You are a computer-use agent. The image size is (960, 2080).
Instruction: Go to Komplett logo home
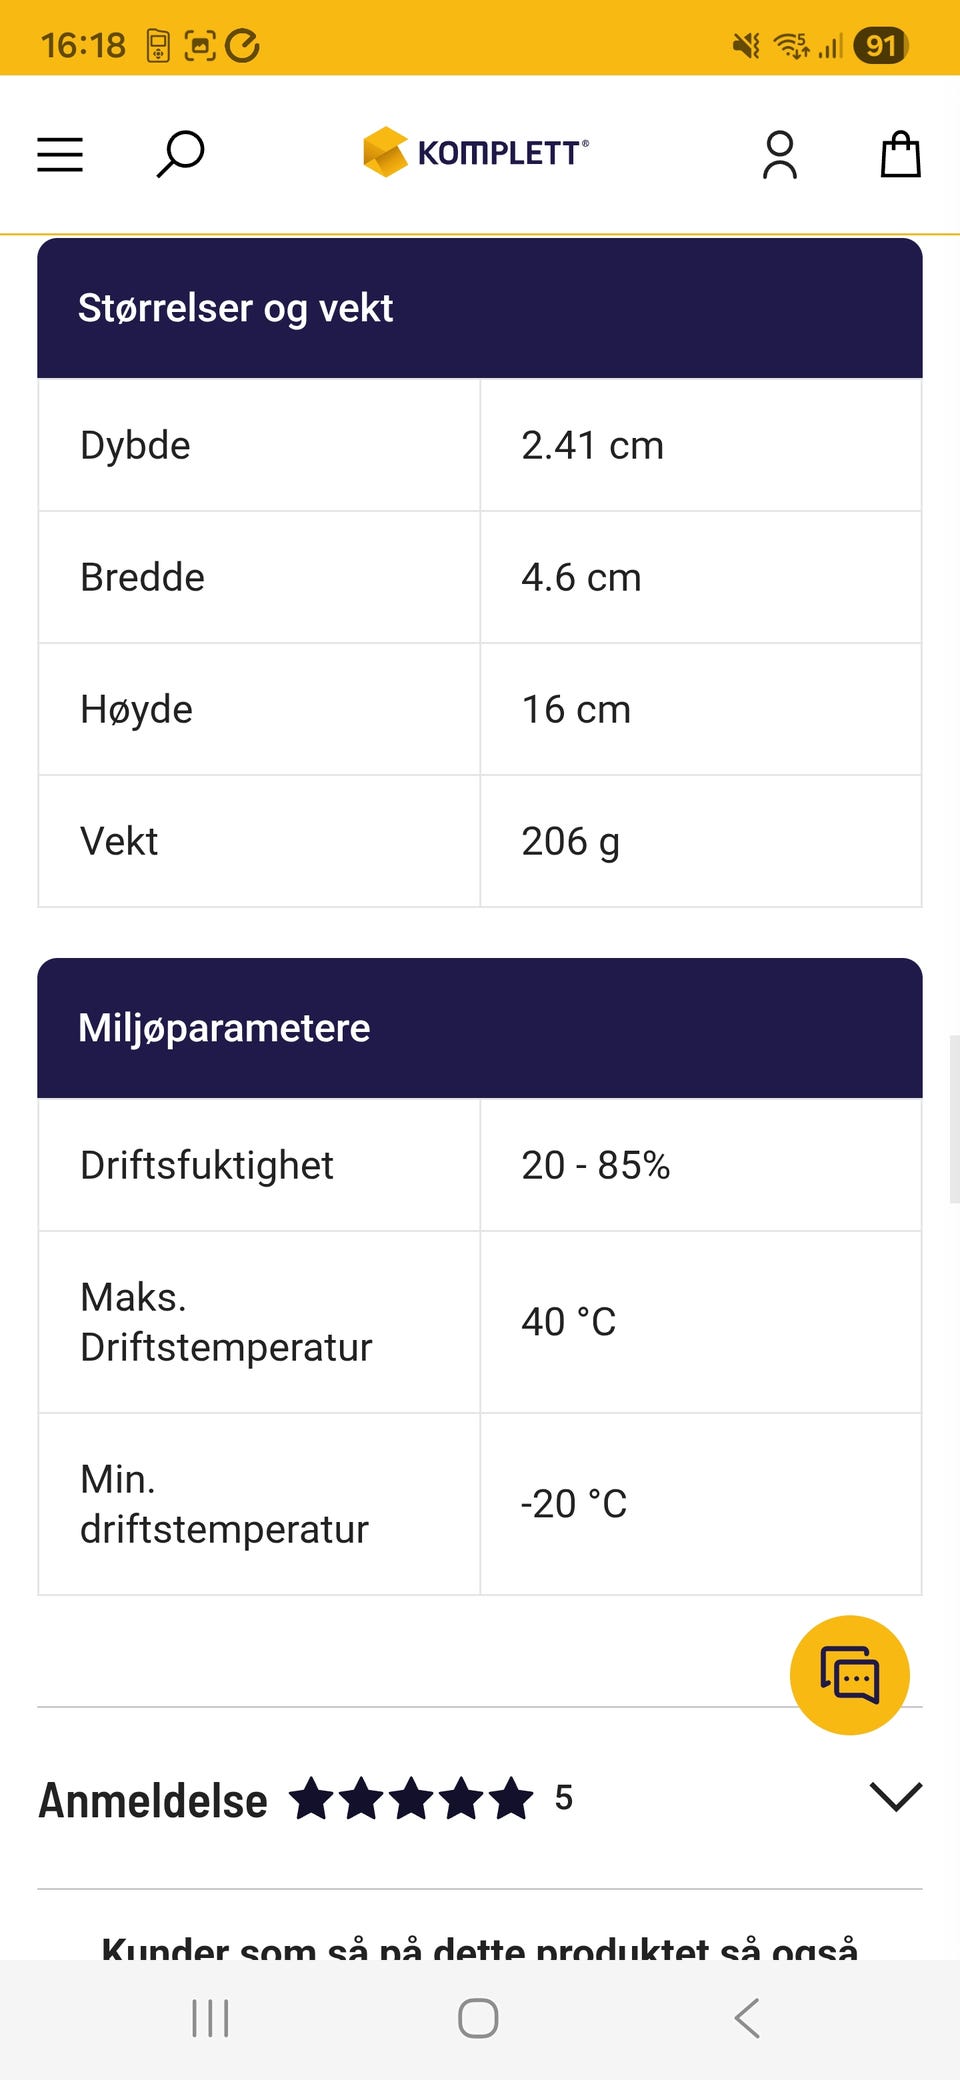click(x=476, y=152)
